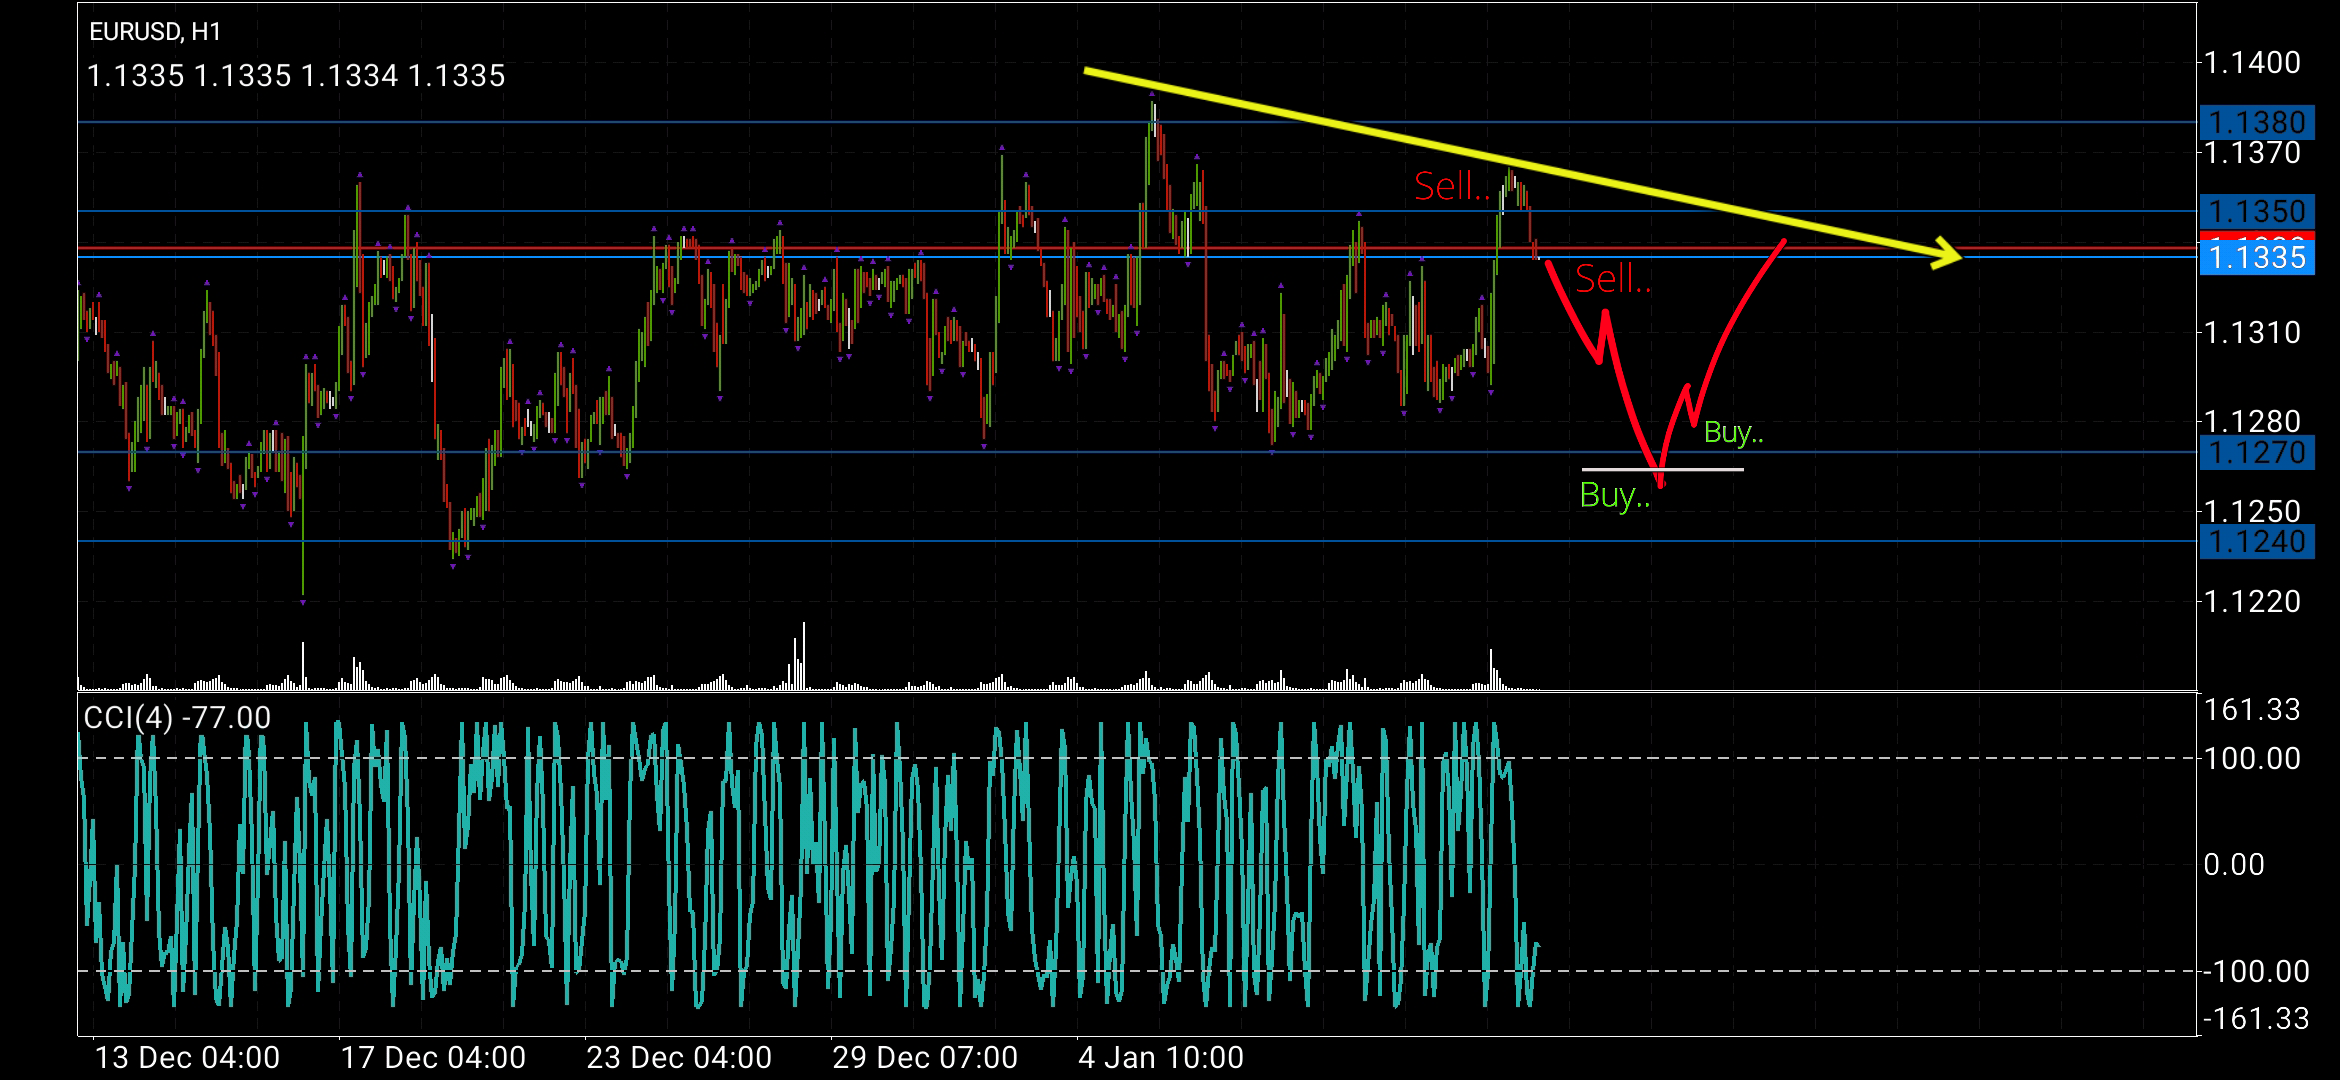Click the 1.1350 horizontal level price tag
2340x1080 pixels.
(2256, 211)
